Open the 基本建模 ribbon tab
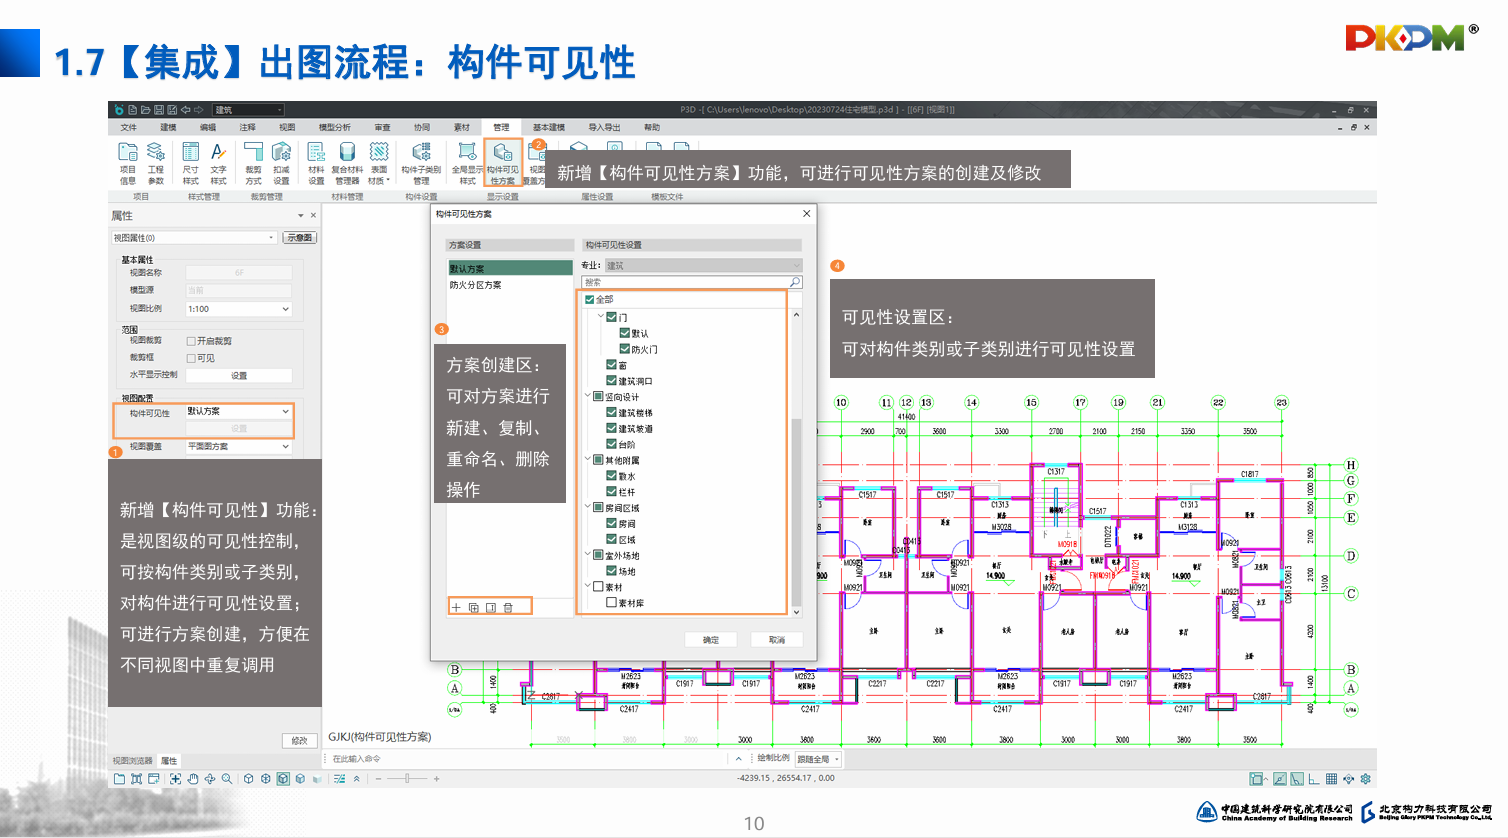 (548, 127)
